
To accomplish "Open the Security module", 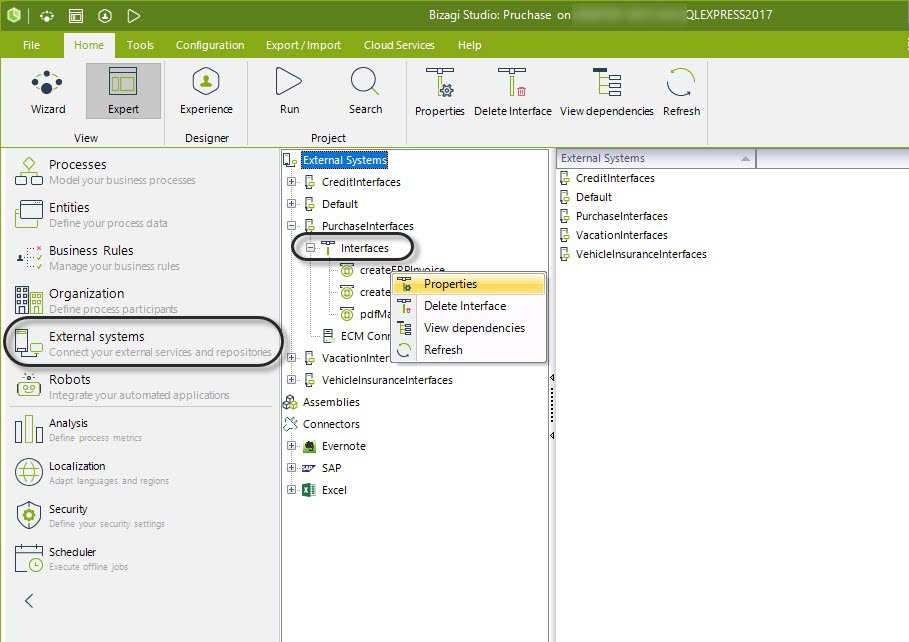I will 141,516.
